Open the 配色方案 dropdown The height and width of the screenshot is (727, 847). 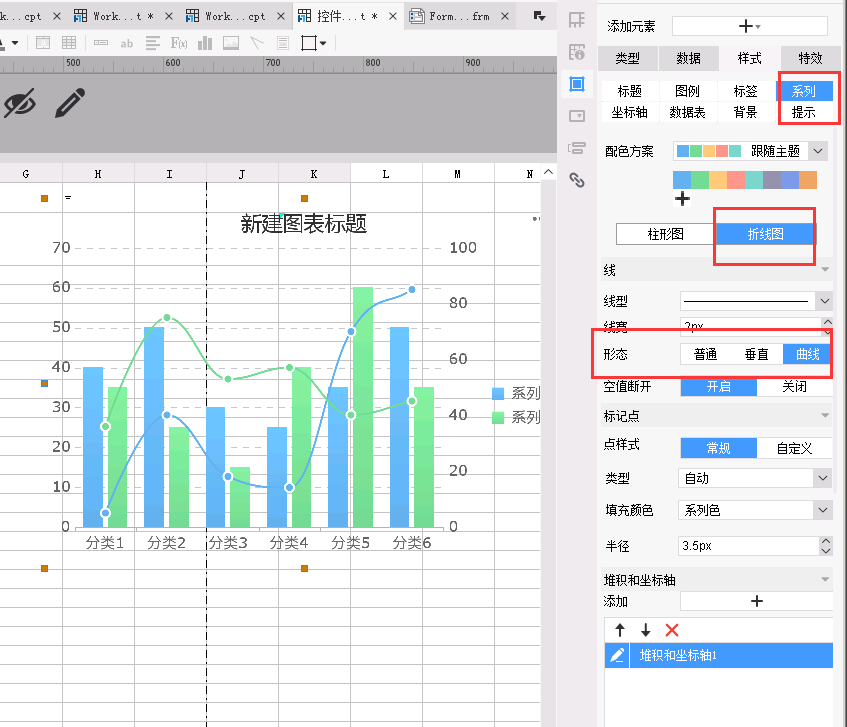(818, 151)
